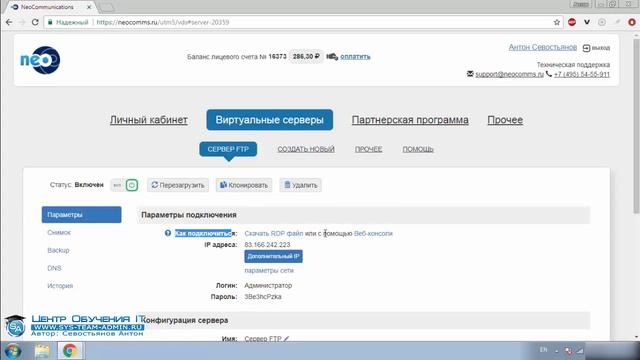Click the help question mark icon near Как подключиться
Viewport: 640px width, 360px height.
pos(168,233)
